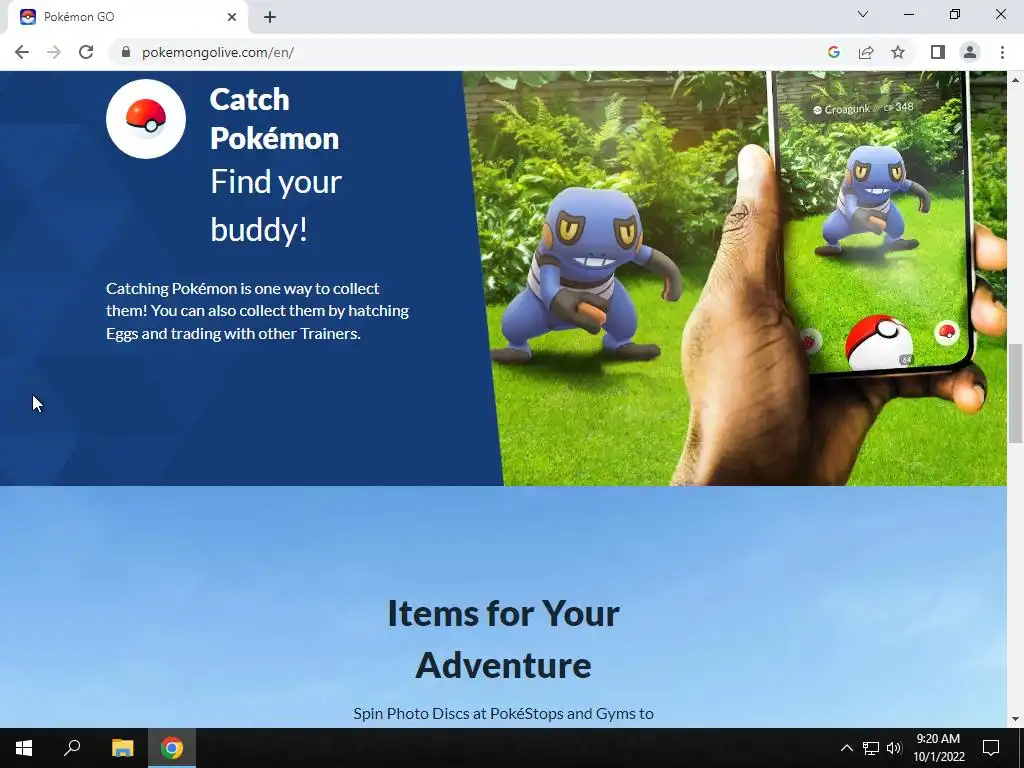Open the Chrome side panel

(938, 52)
